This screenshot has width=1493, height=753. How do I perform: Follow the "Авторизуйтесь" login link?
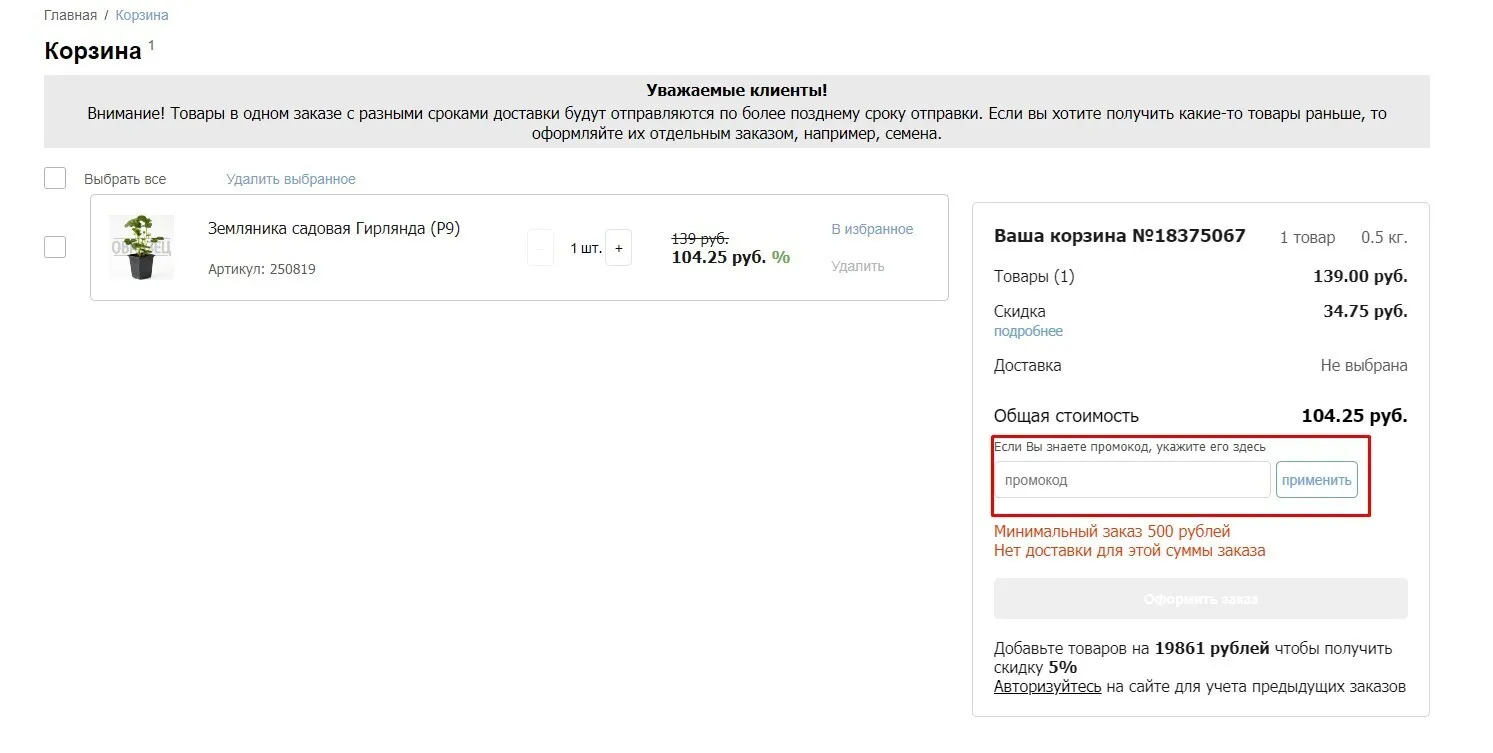(x=1047, y=686)
